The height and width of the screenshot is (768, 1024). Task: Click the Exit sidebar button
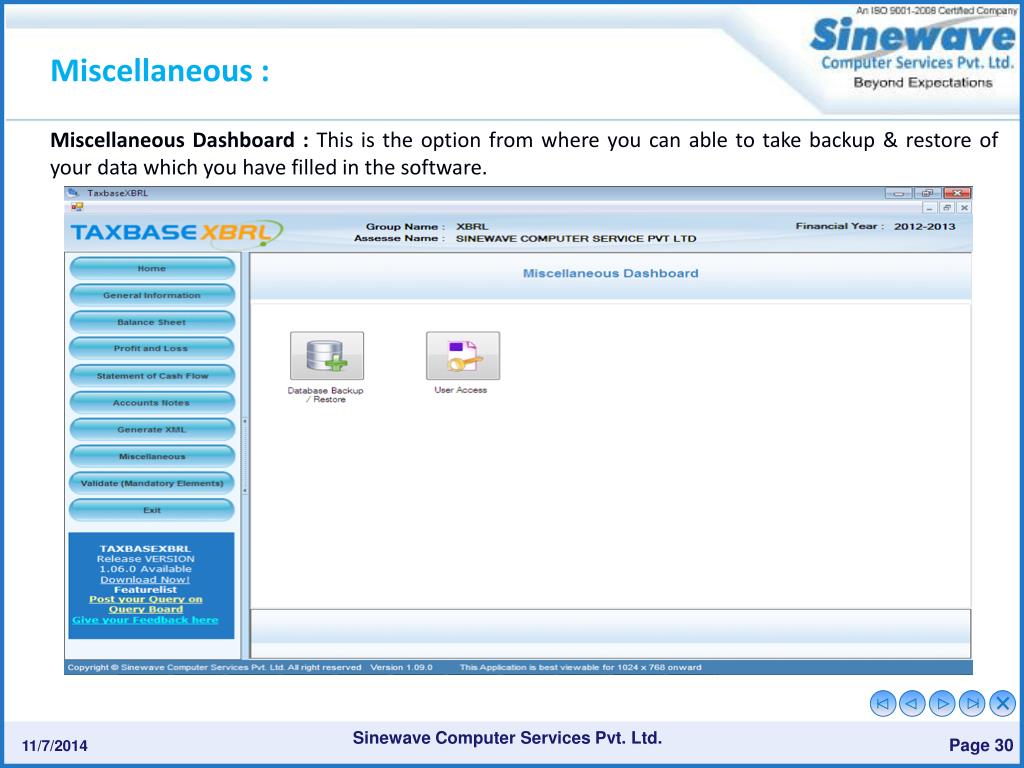pyautogui.click(x=152, y=510)
